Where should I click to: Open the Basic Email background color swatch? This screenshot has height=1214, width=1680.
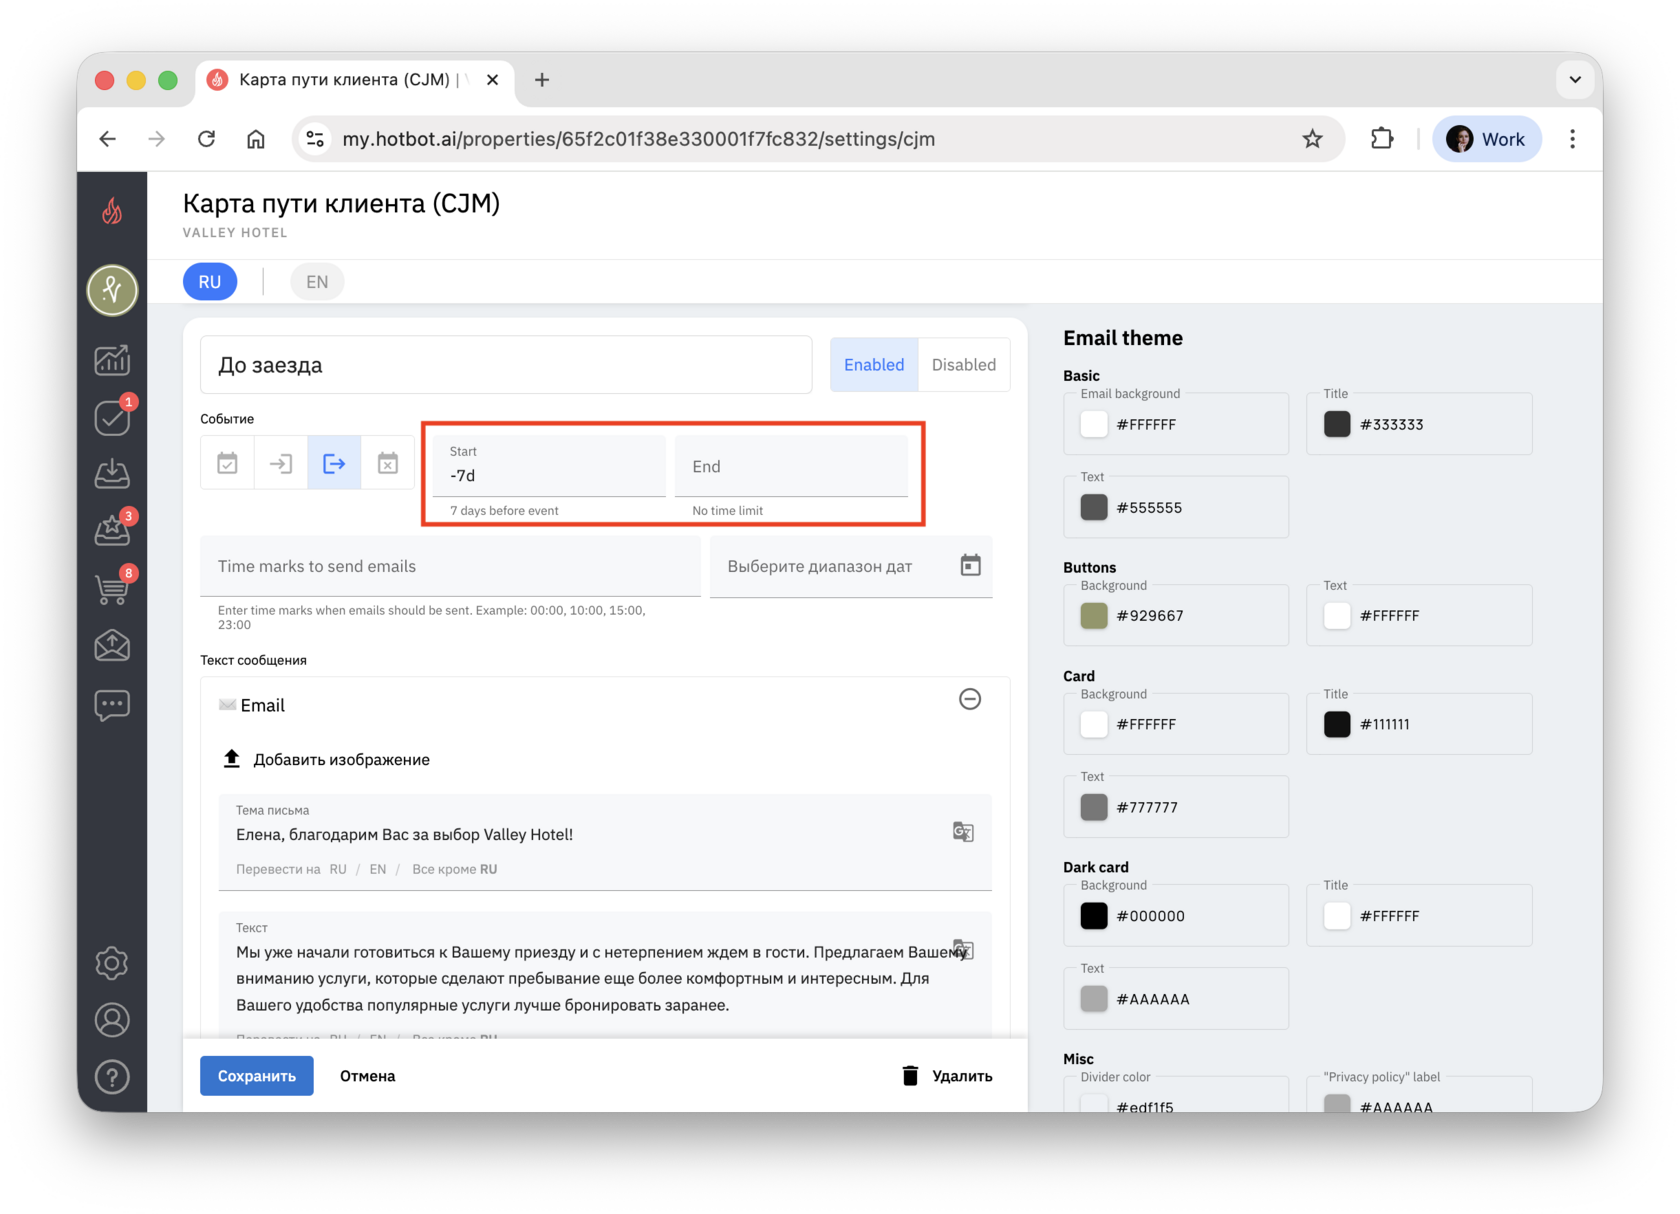pos(1094,424)
